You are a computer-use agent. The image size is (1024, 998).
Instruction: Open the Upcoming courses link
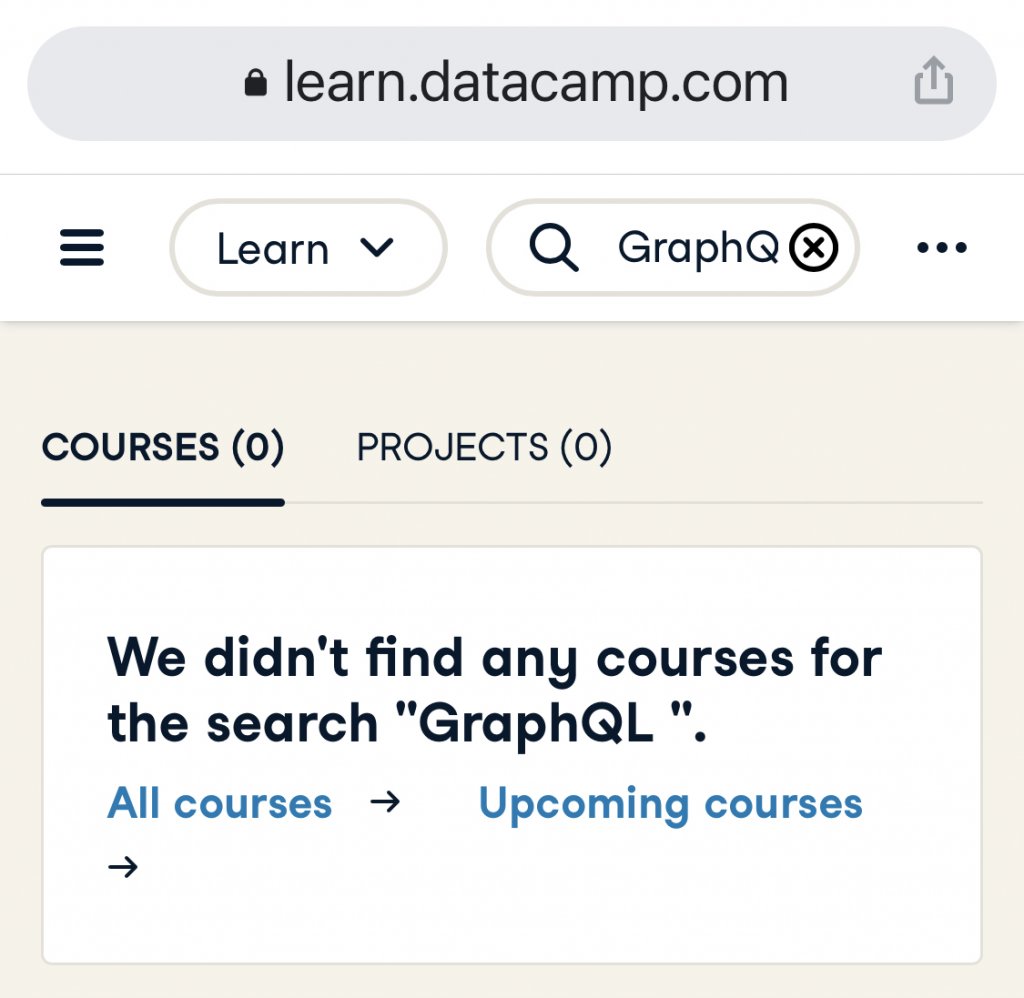(671, 804)
